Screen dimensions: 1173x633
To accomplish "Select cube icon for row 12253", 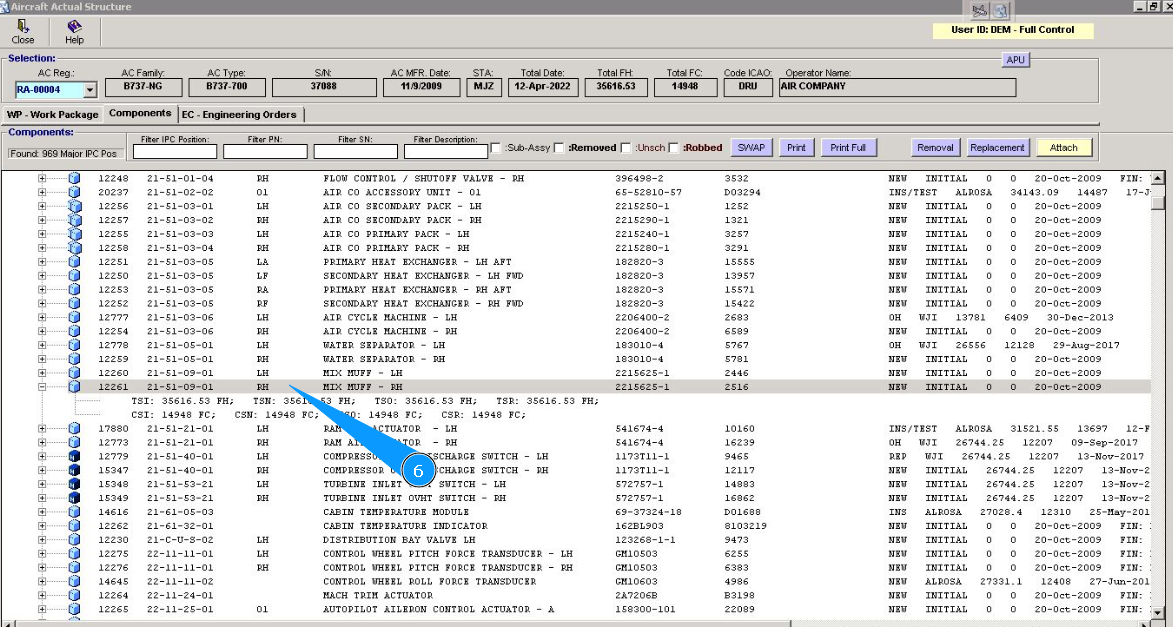I will pos(74,290).
